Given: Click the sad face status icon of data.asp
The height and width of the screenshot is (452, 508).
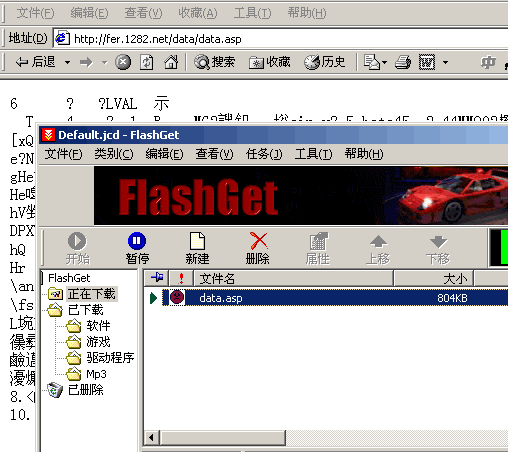Looking at the screenshot, I should [177, 297].
